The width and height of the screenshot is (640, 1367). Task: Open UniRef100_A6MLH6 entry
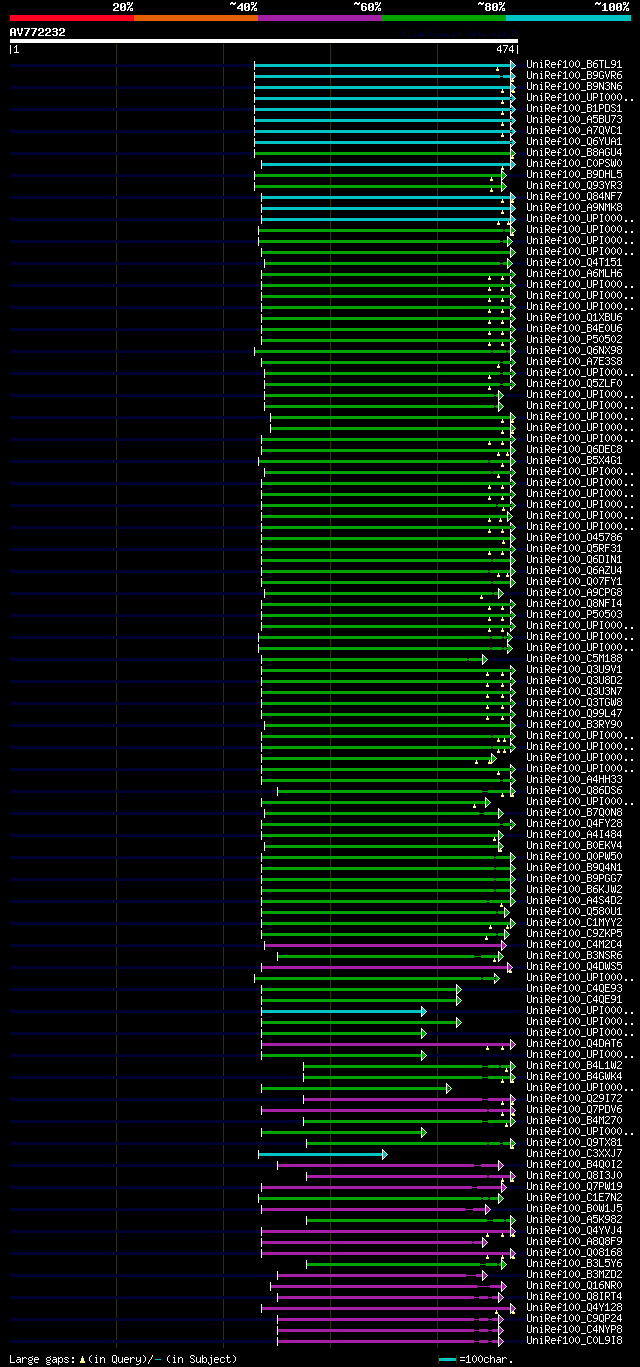576,273
